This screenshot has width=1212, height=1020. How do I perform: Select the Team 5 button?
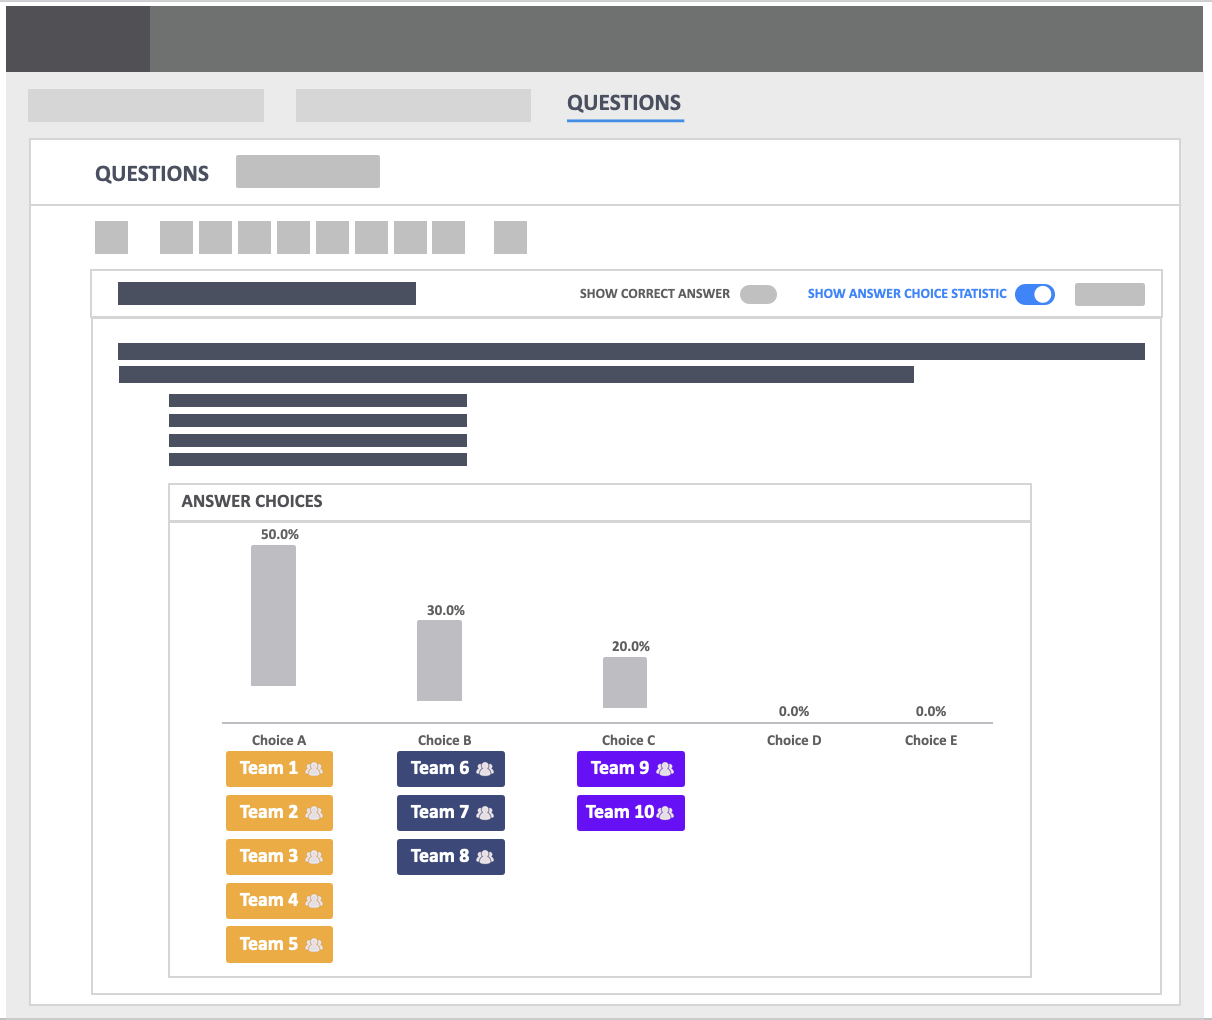[x=279, y=945]
